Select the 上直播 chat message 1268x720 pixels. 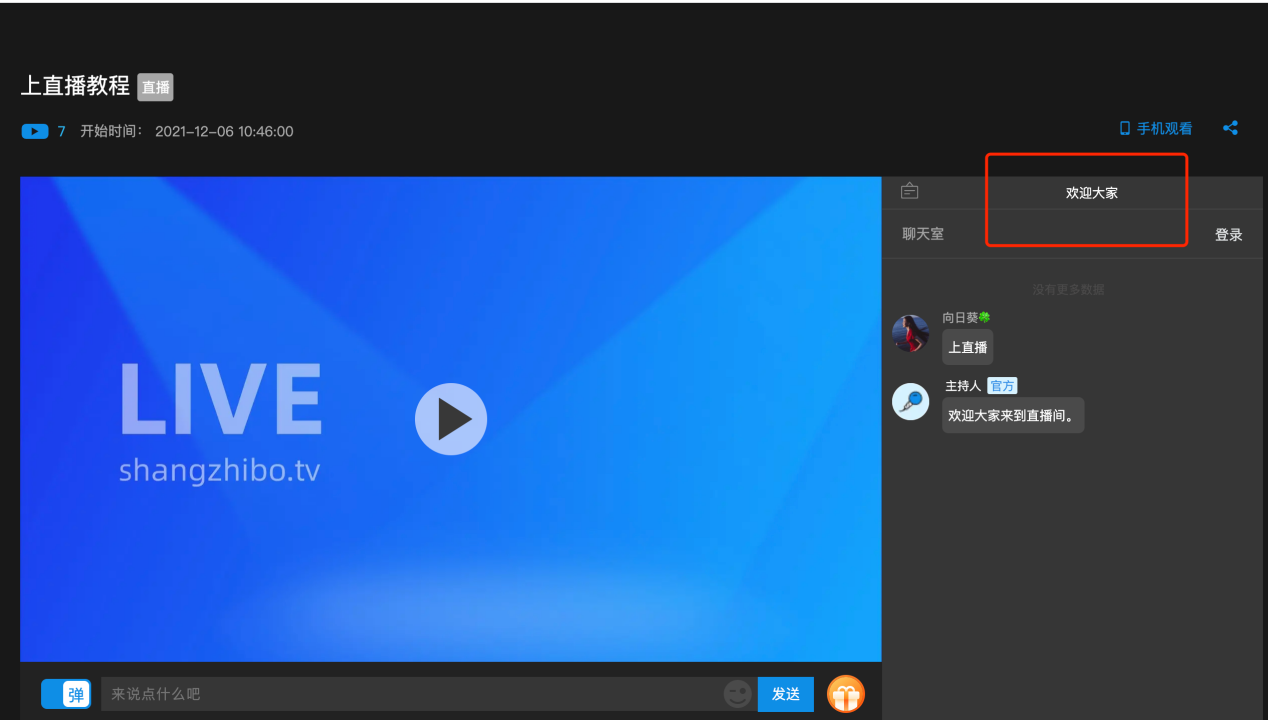point(968,347)
